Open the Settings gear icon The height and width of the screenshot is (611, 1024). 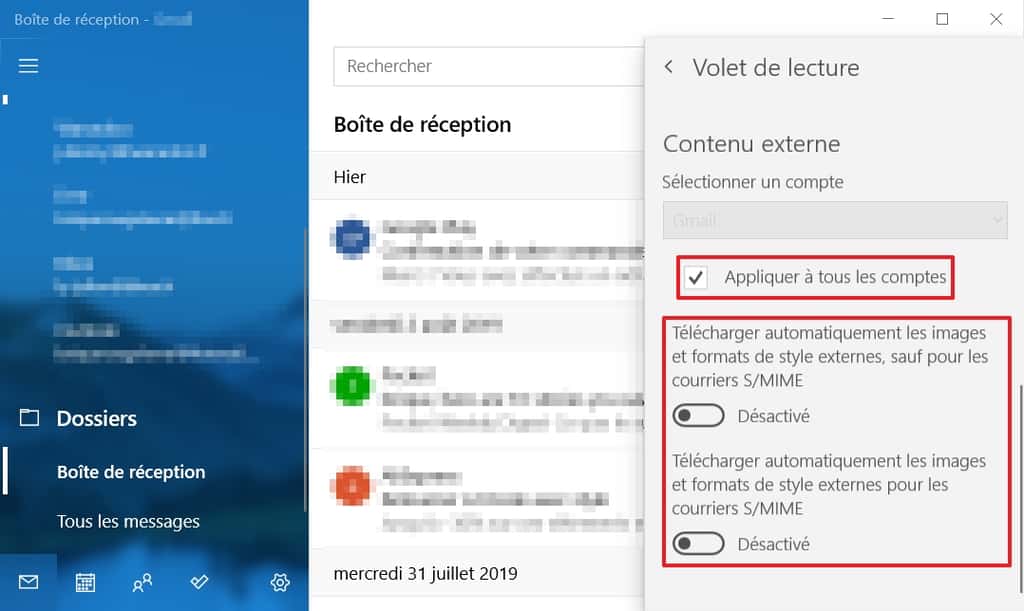[280, 582]
